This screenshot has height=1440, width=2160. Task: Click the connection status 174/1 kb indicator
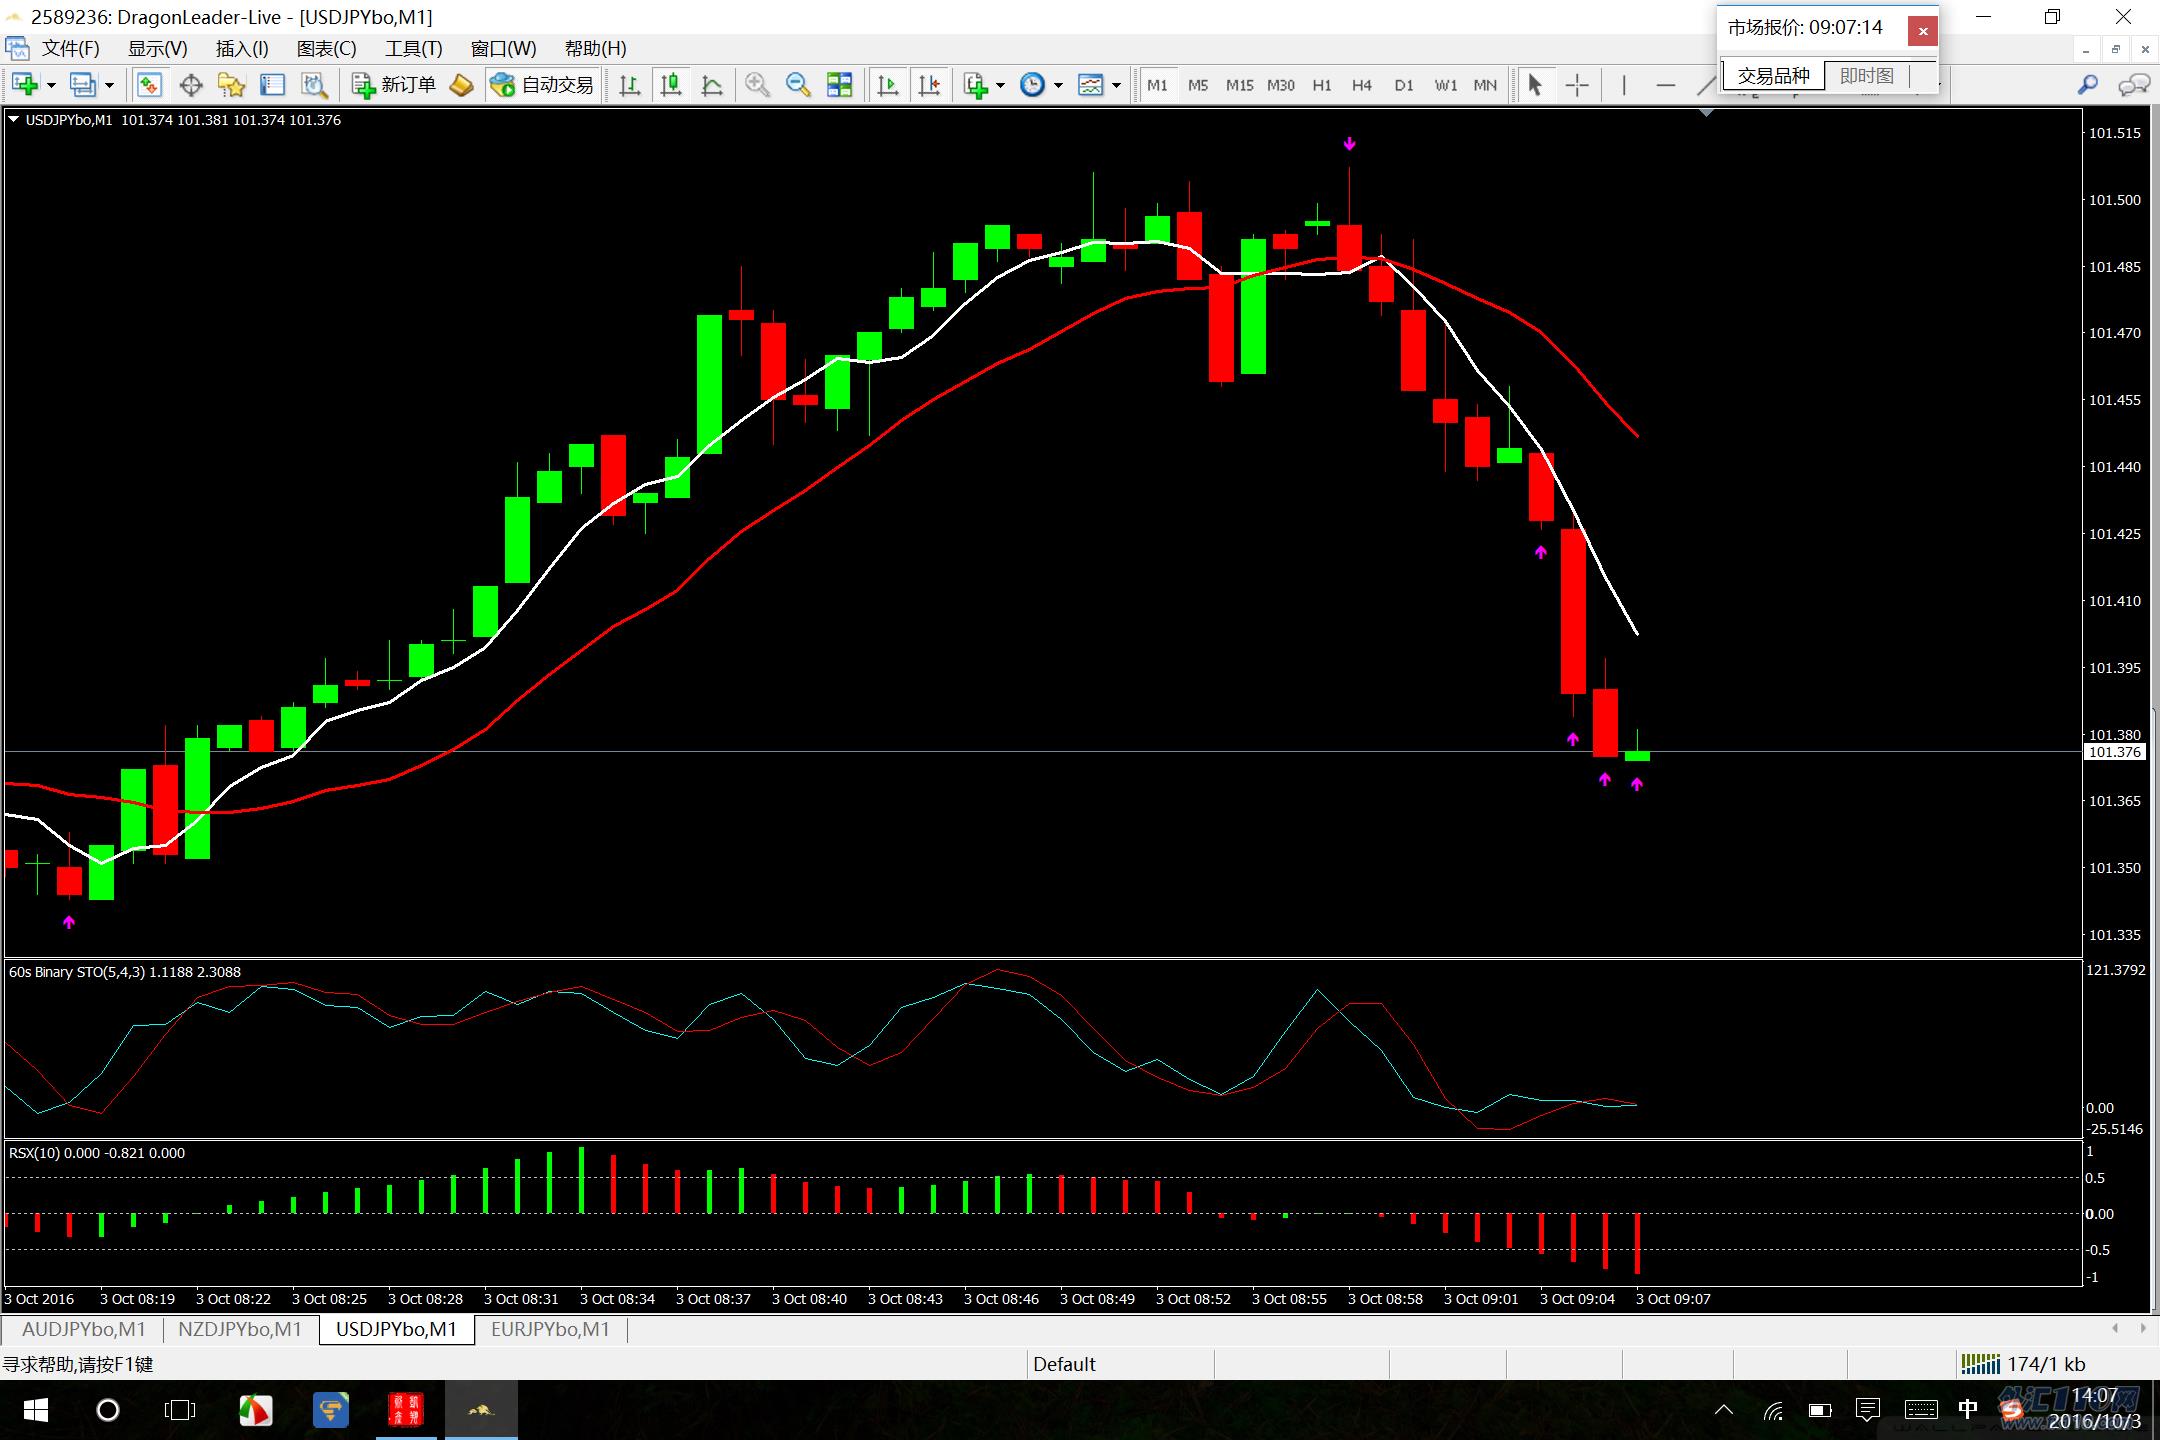pyautogui.click(x=2024, y=1364)
